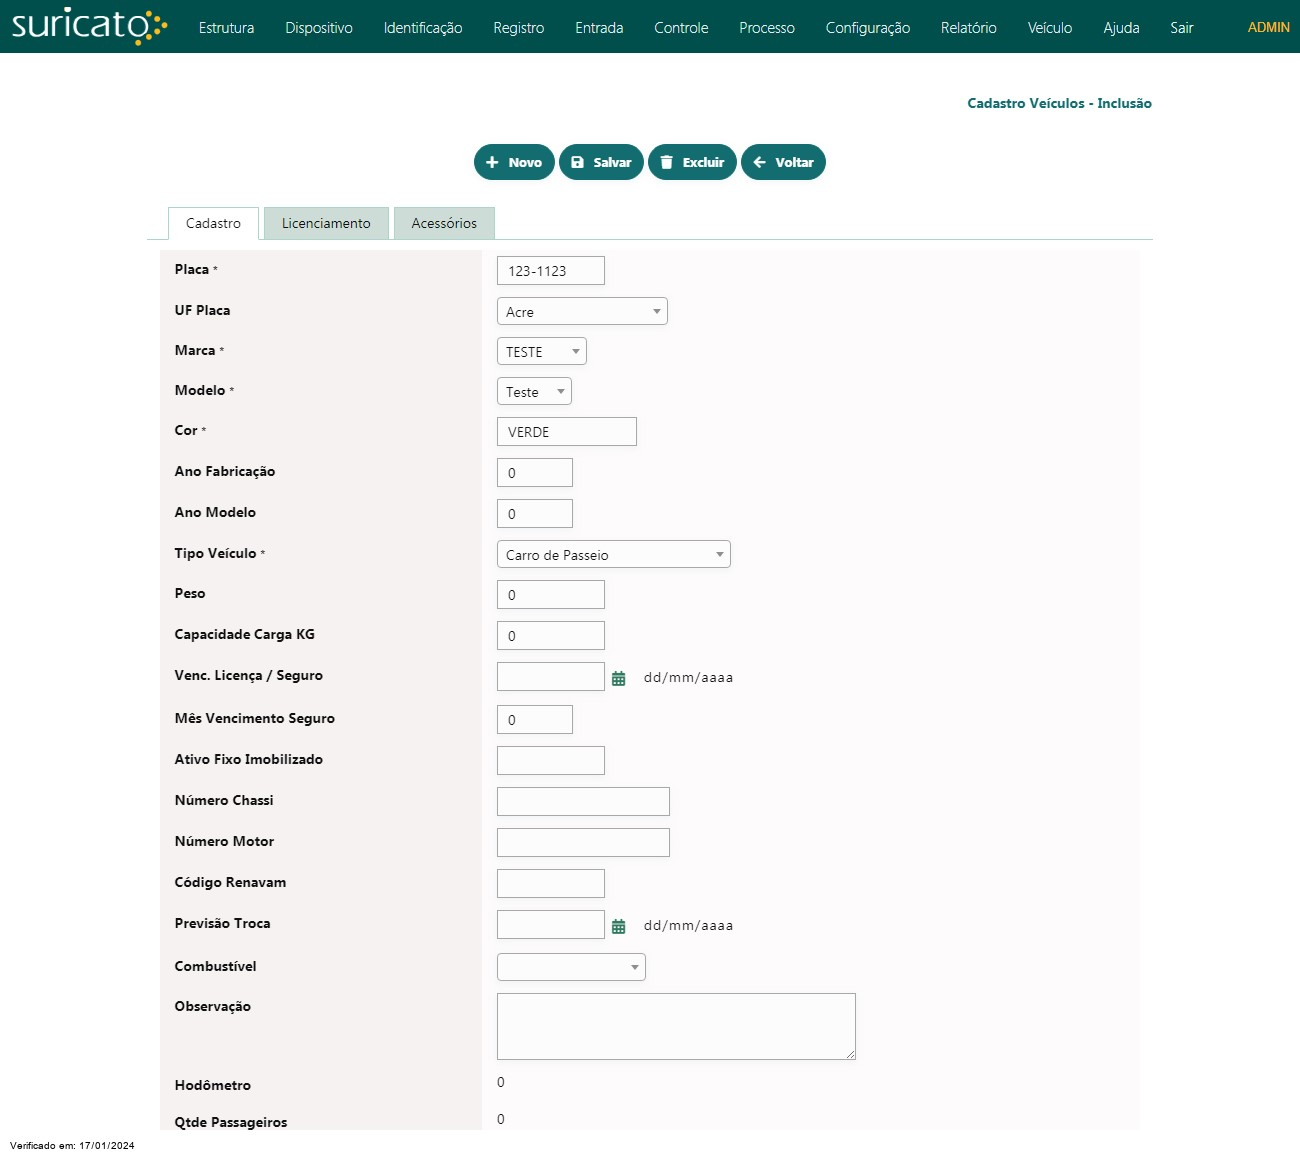Switch to the Licenciamento tab
This screenshot has width=1300, height=1160.
click(326, 223)
